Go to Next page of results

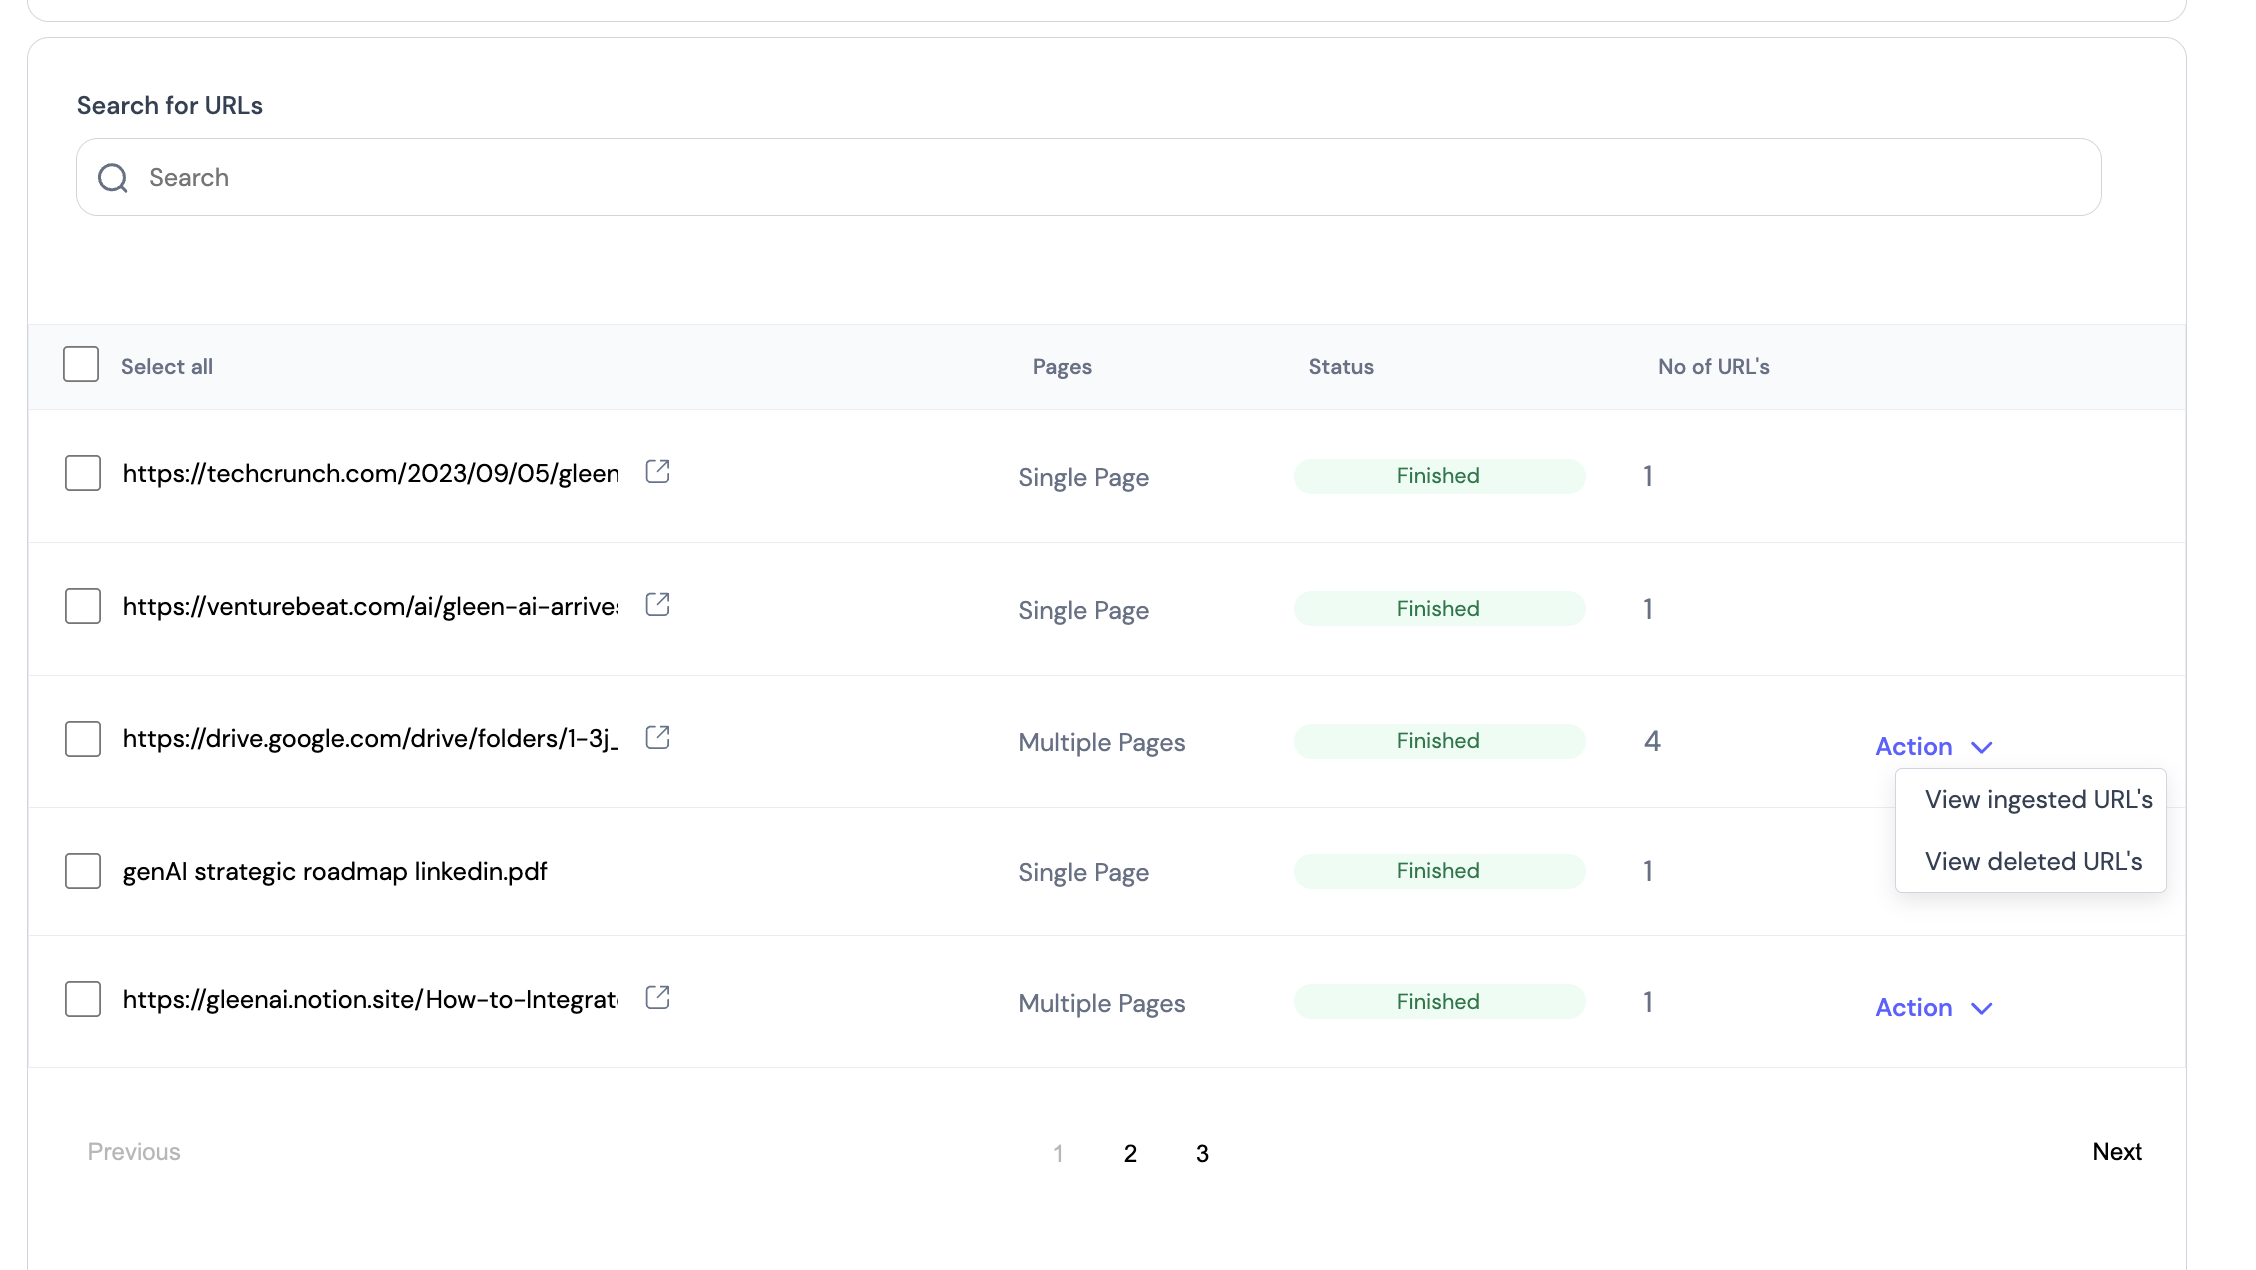(x=2116, y=1152)
